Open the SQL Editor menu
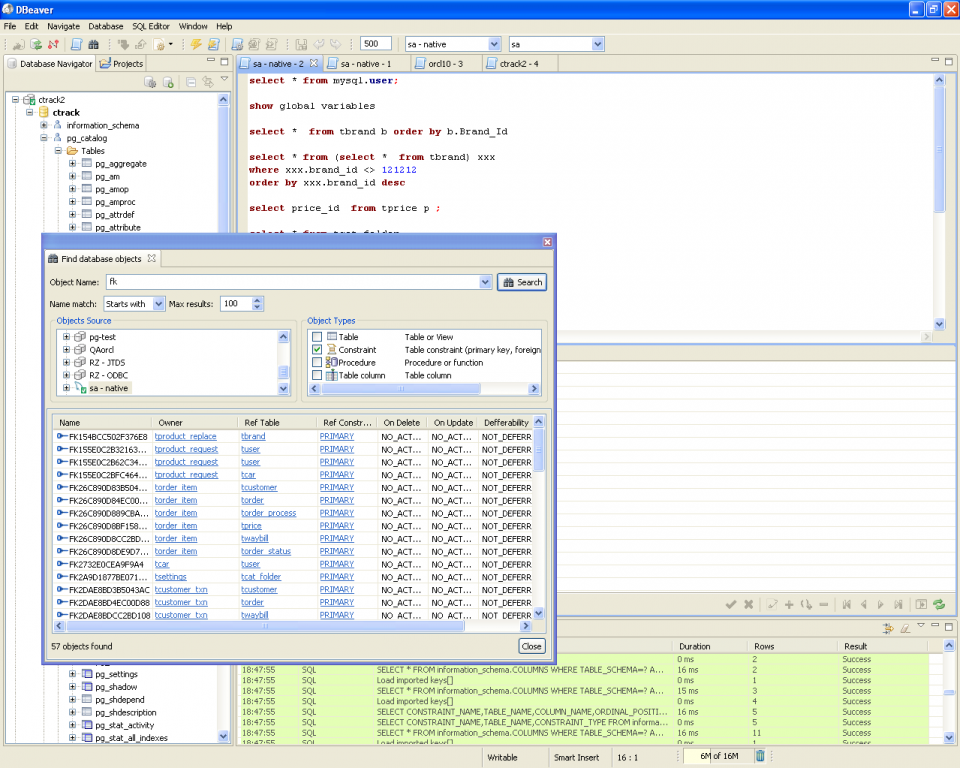Image resolution: width=960 pixels, height=768 pixels. [151, 26]
